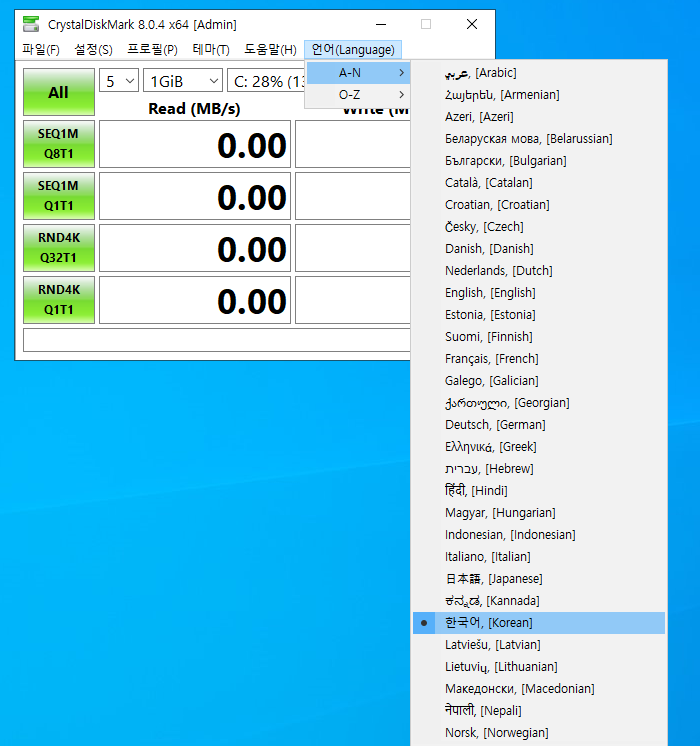This screenshot has height=746, width=700.
Task: Select Nederlands [Dutch] language
Action: [x=539, y=271]
